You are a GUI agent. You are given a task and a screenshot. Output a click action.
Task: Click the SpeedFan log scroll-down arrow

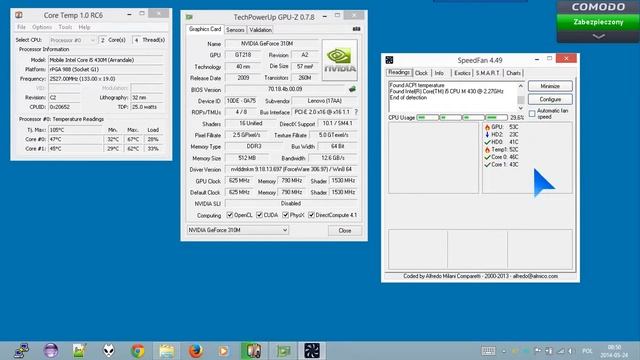[520, 108]
